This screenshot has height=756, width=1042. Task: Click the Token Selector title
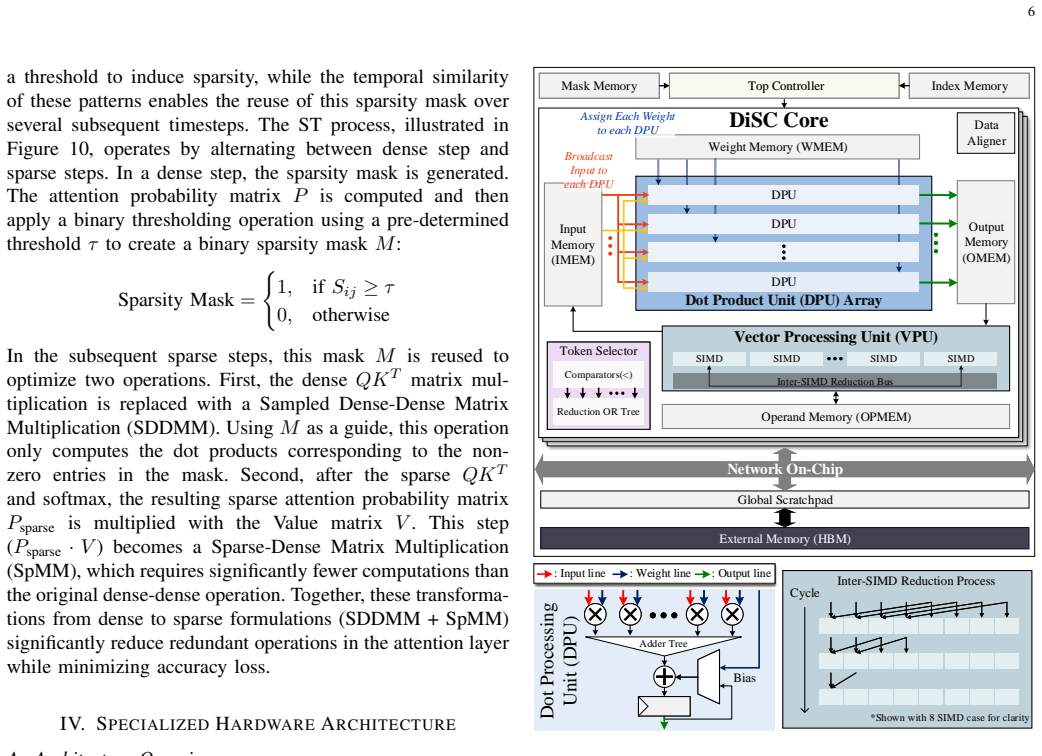tap(598, 351)
